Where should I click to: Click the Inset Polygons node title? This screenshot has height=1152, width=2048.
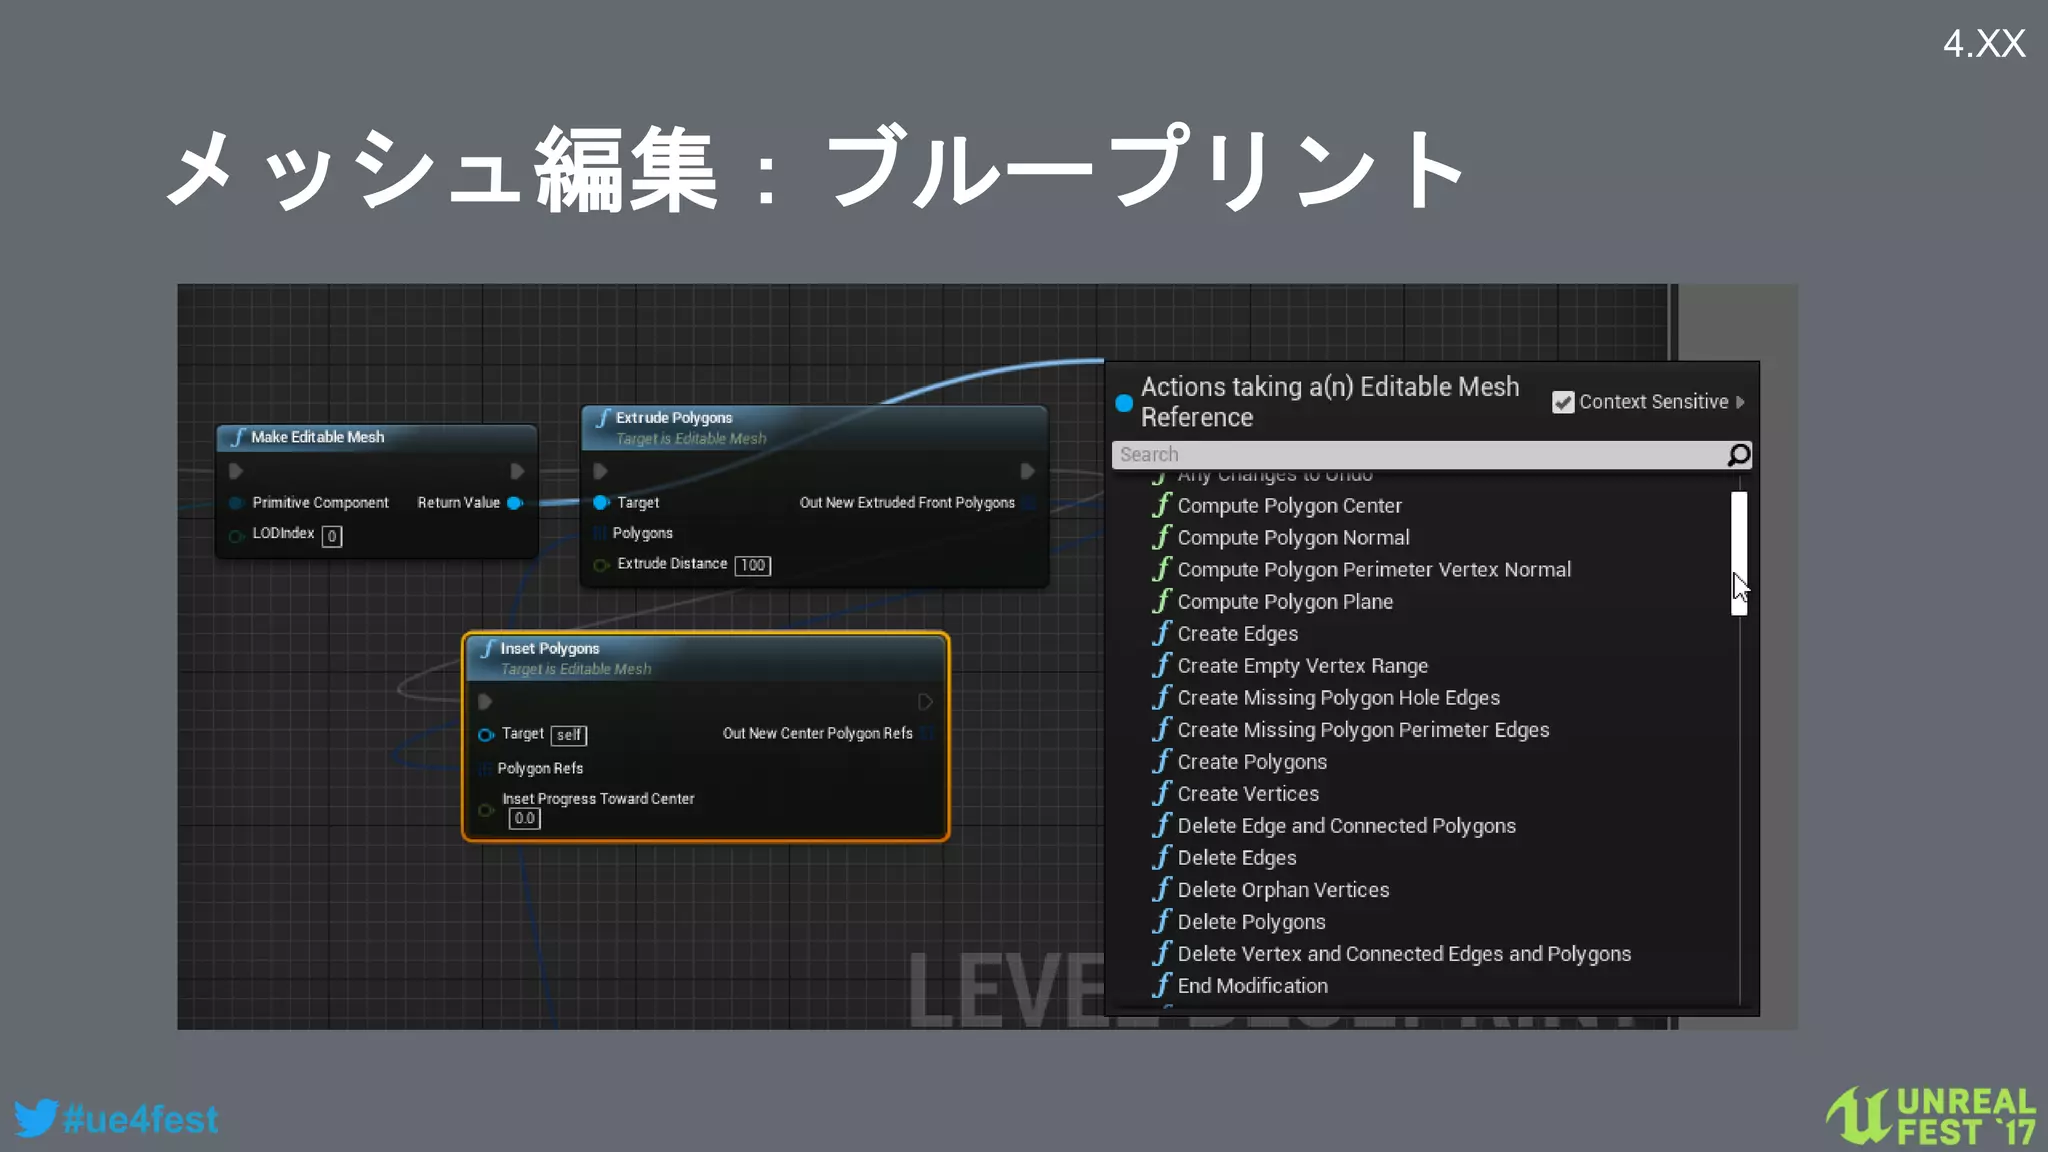pyautogui.click(x=550, y=649)
